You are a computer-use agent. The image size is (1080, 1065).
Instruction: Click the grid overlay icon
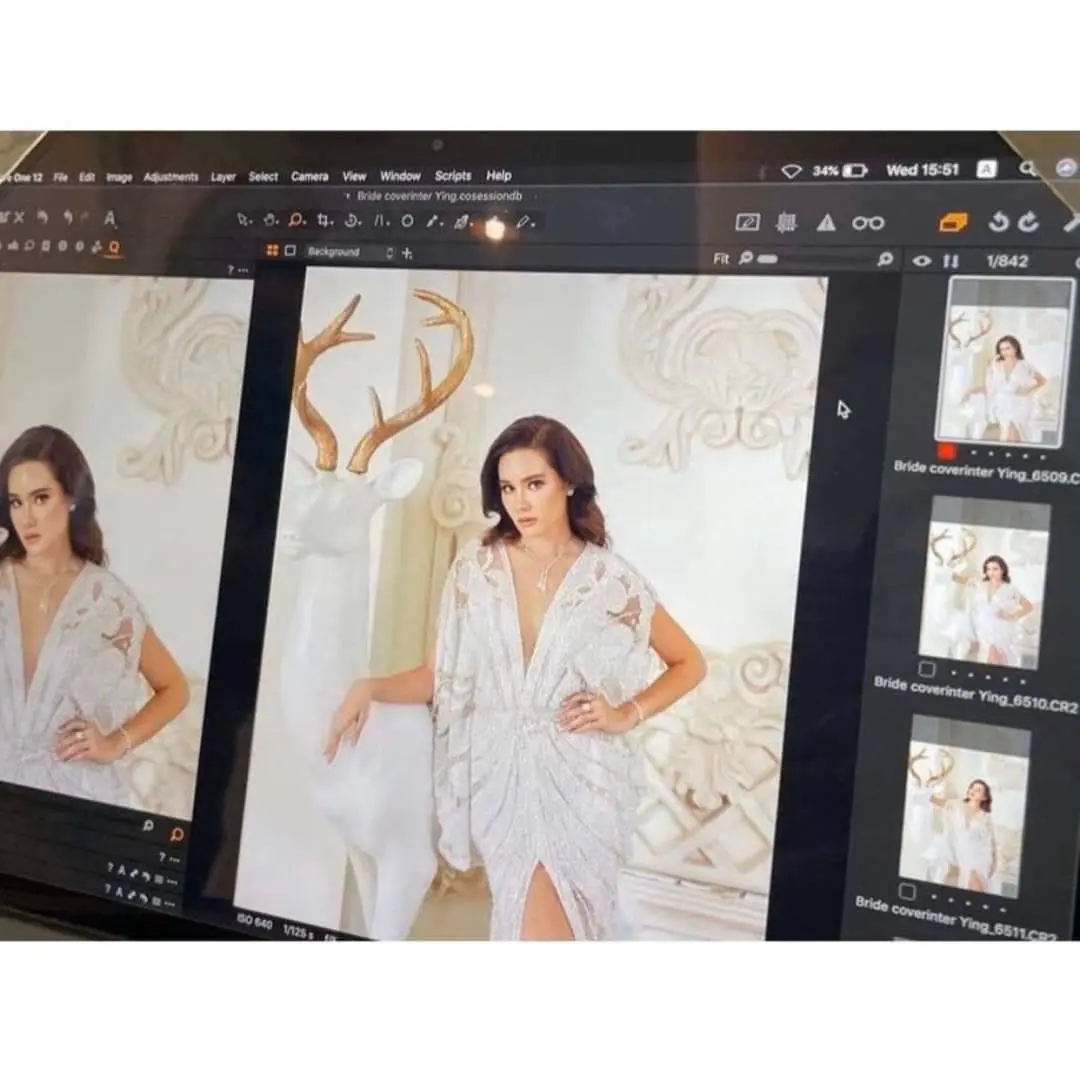click(x=787, y=222)
